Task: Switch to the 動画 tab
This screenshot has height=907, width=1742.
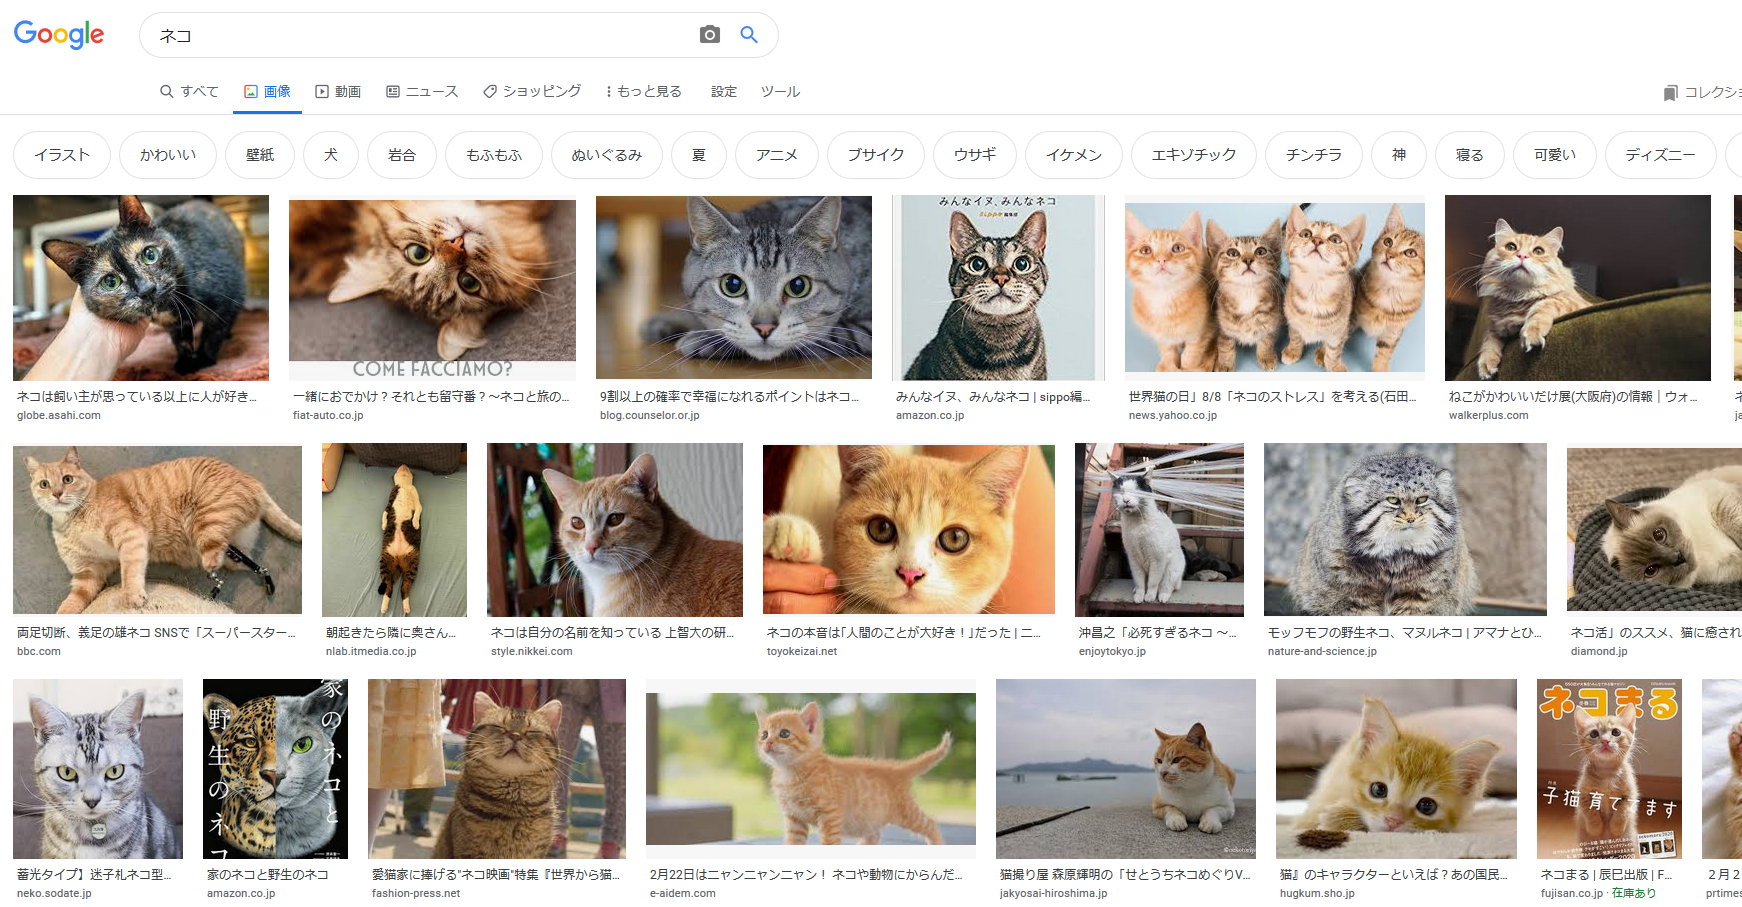Action: (338, 91)
